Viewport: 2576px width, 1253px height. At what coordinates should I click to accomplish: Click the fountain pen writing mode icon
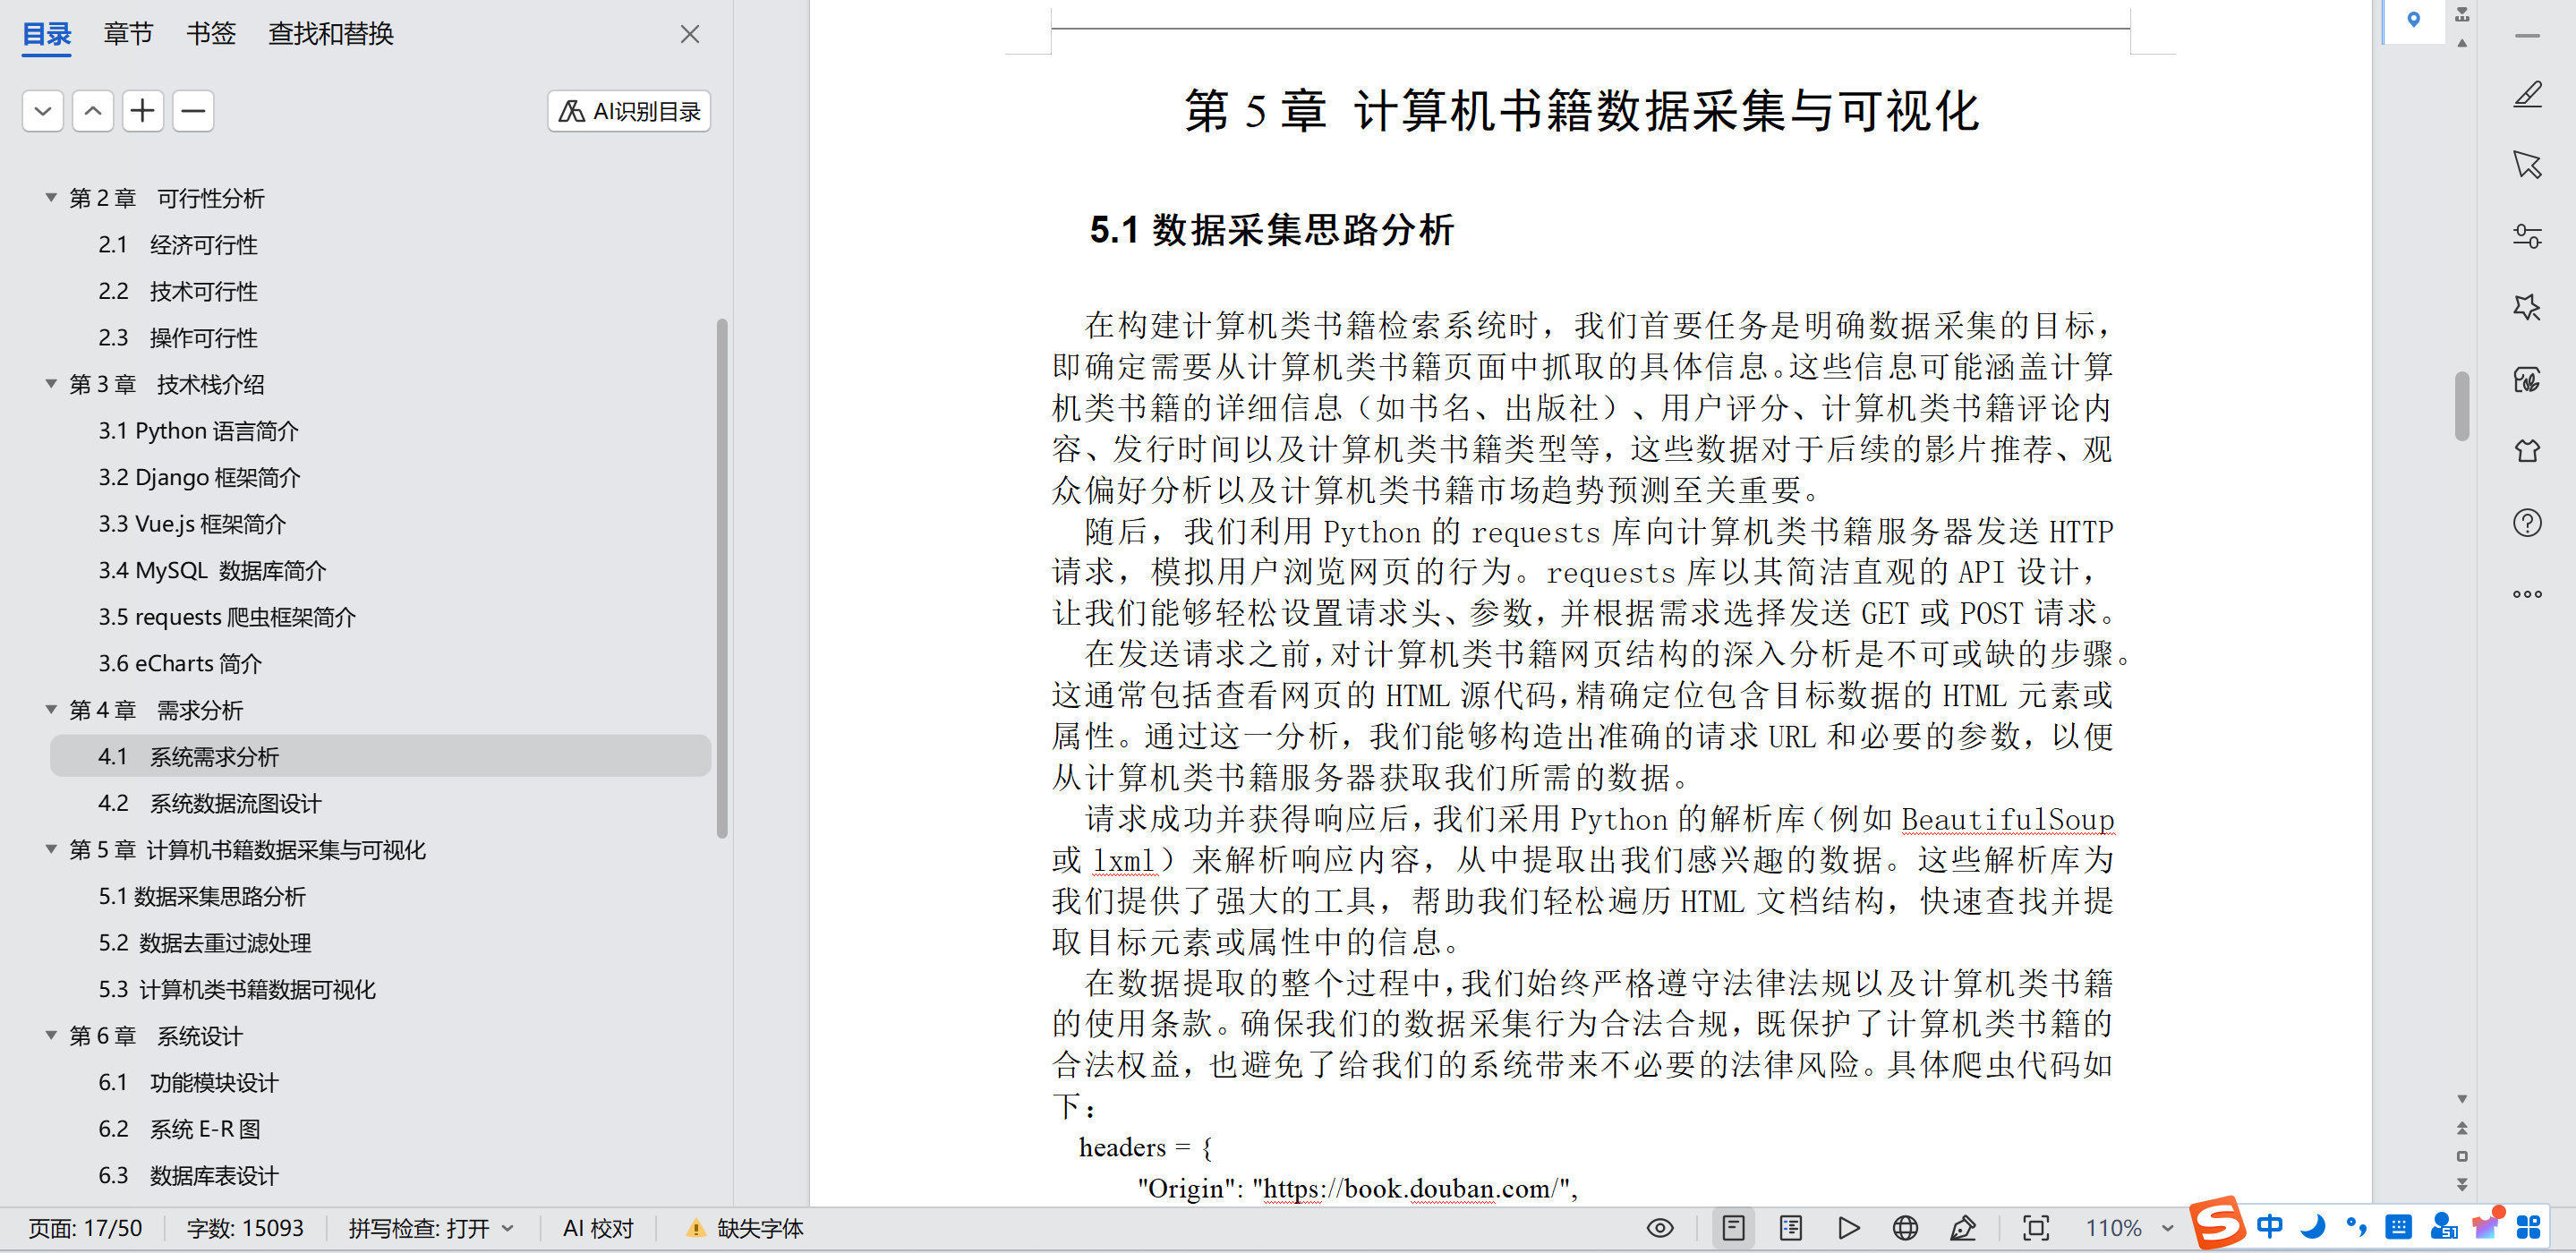click(1963, 1228)
